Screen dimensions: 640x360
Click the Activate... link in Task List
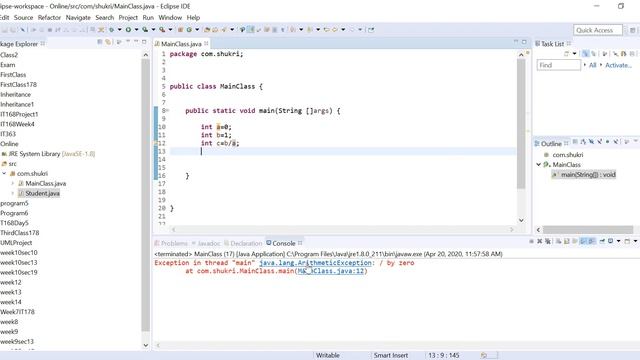[x=618, y=65]
